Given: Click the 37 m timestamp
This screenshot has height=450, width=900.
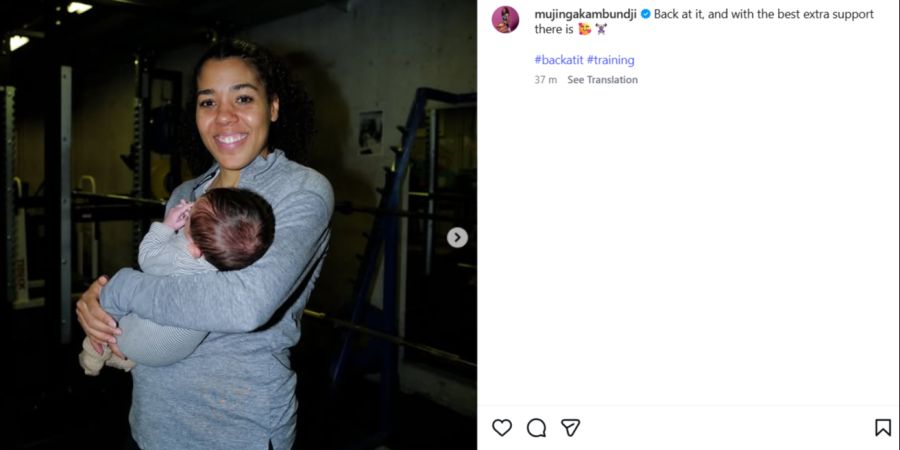Looking at the screenshot, I should [545, 80].
